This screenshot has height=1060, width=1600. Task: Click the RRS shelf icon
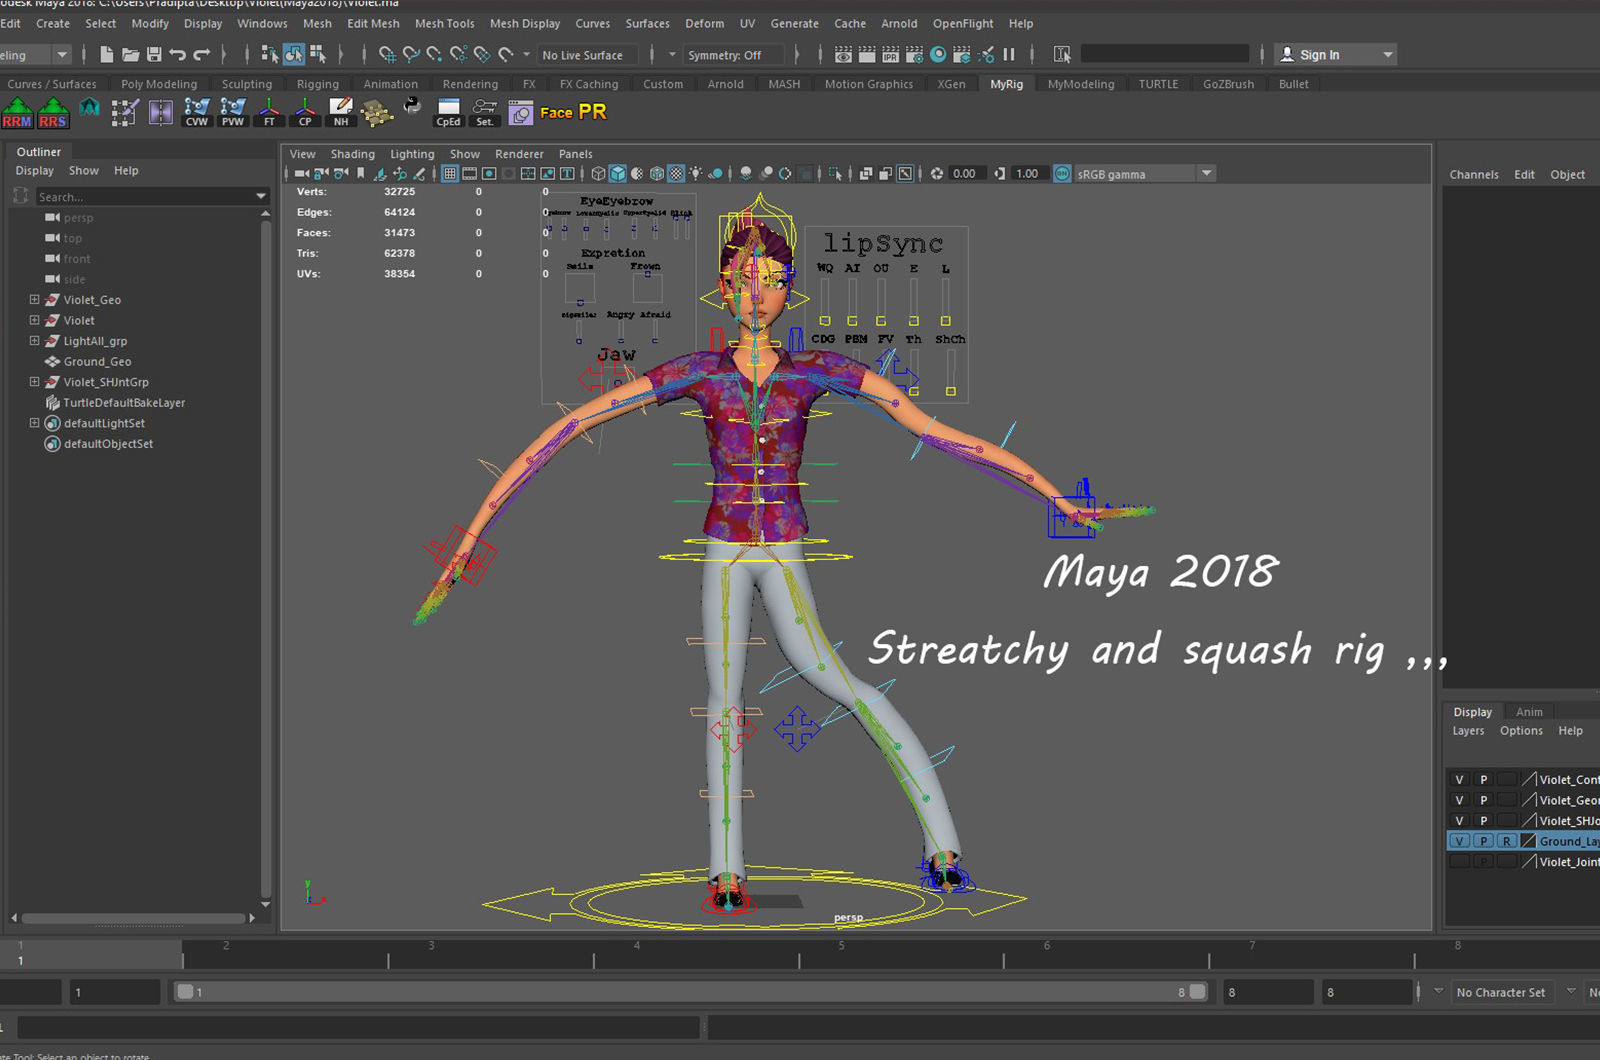53,112
